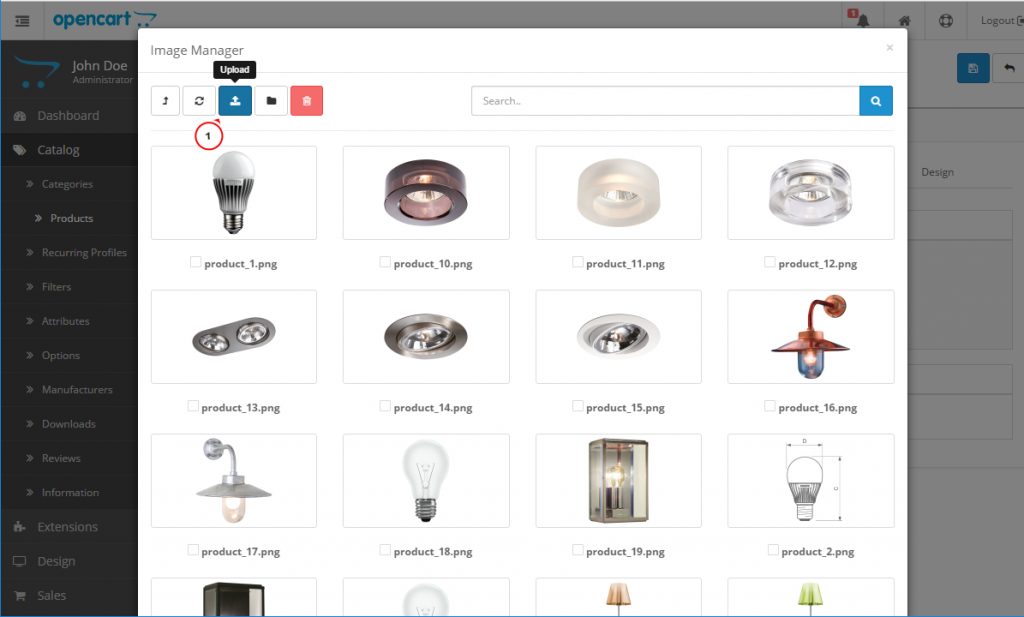The width and height of the screenshot is (1024, 617).
Task: Click the blue search magnifier button
Action: (x=876, y=101)
